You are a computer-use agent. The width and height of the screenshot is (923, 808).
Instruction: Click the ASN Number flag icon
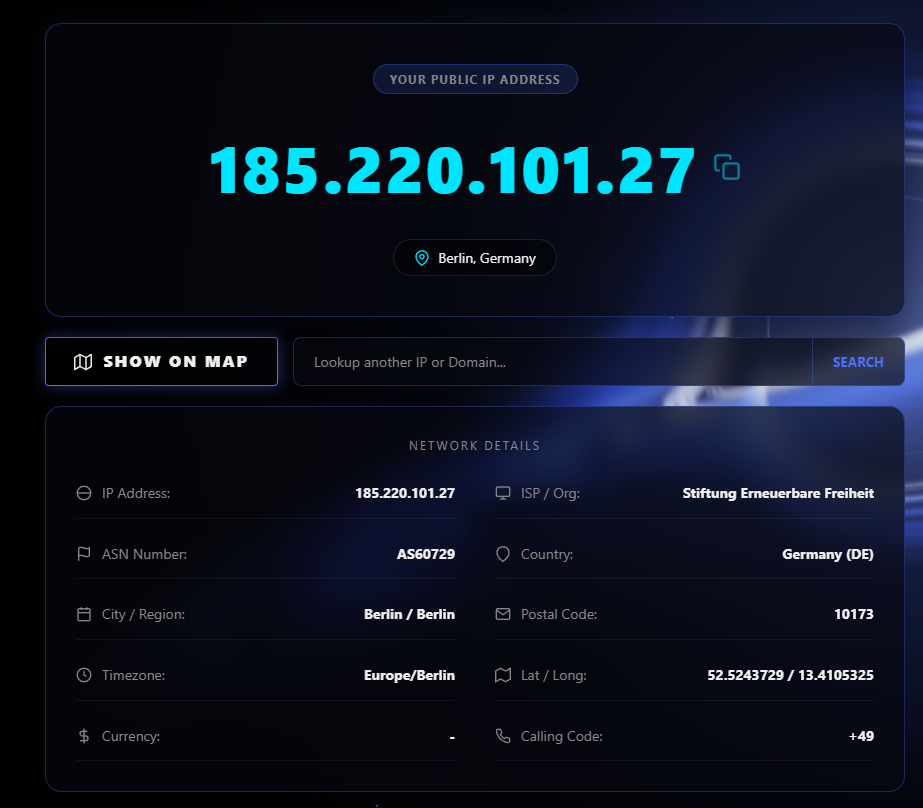(x=84, y=554)
